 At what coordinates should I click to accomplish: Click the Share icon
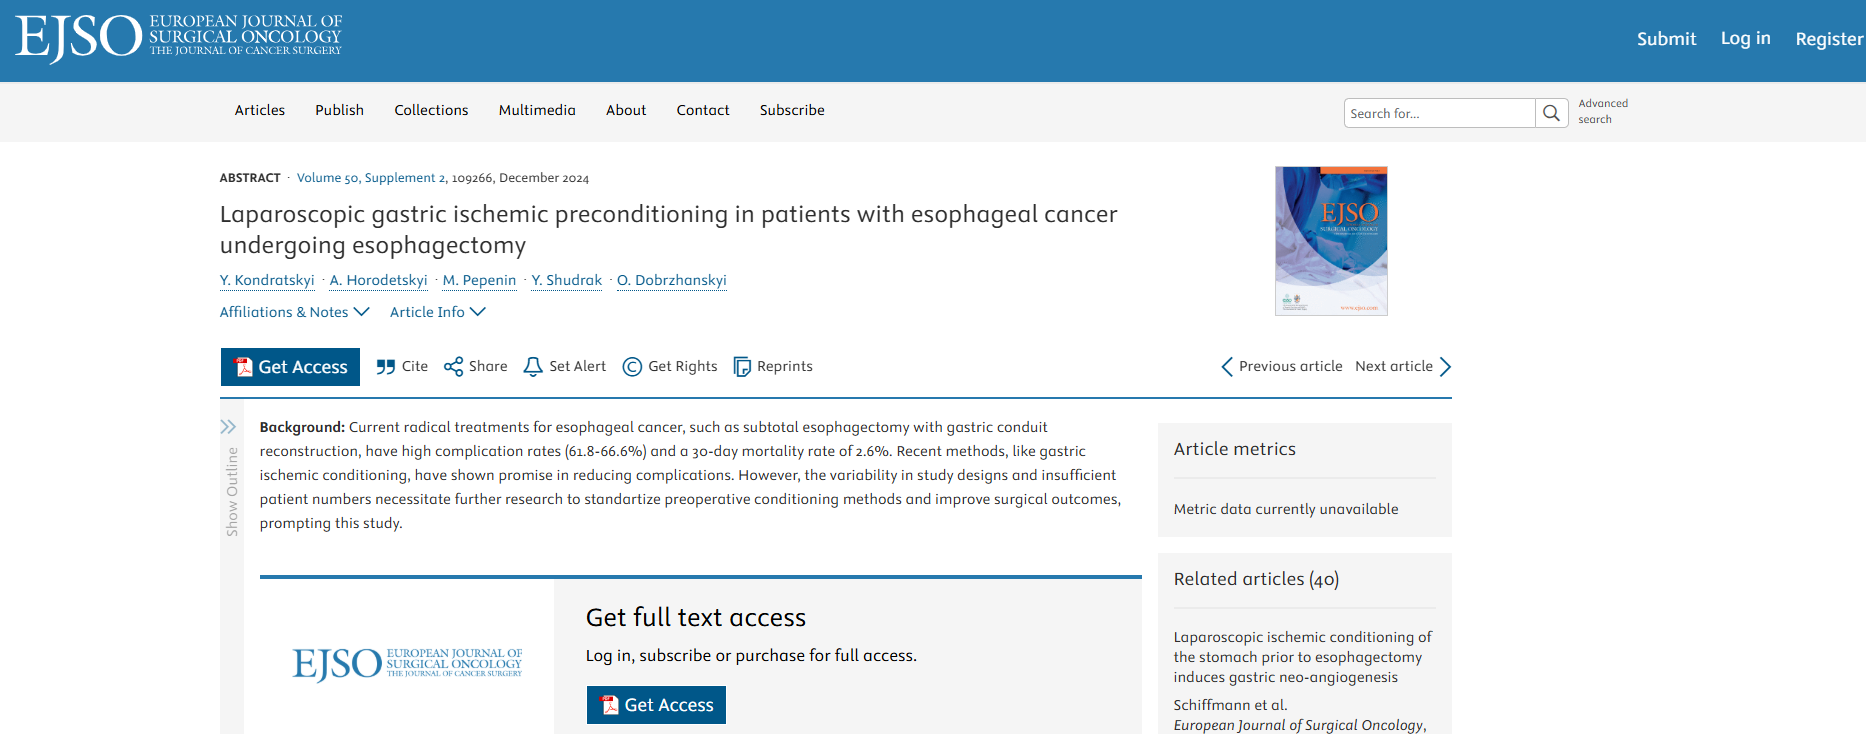[453, 367]
